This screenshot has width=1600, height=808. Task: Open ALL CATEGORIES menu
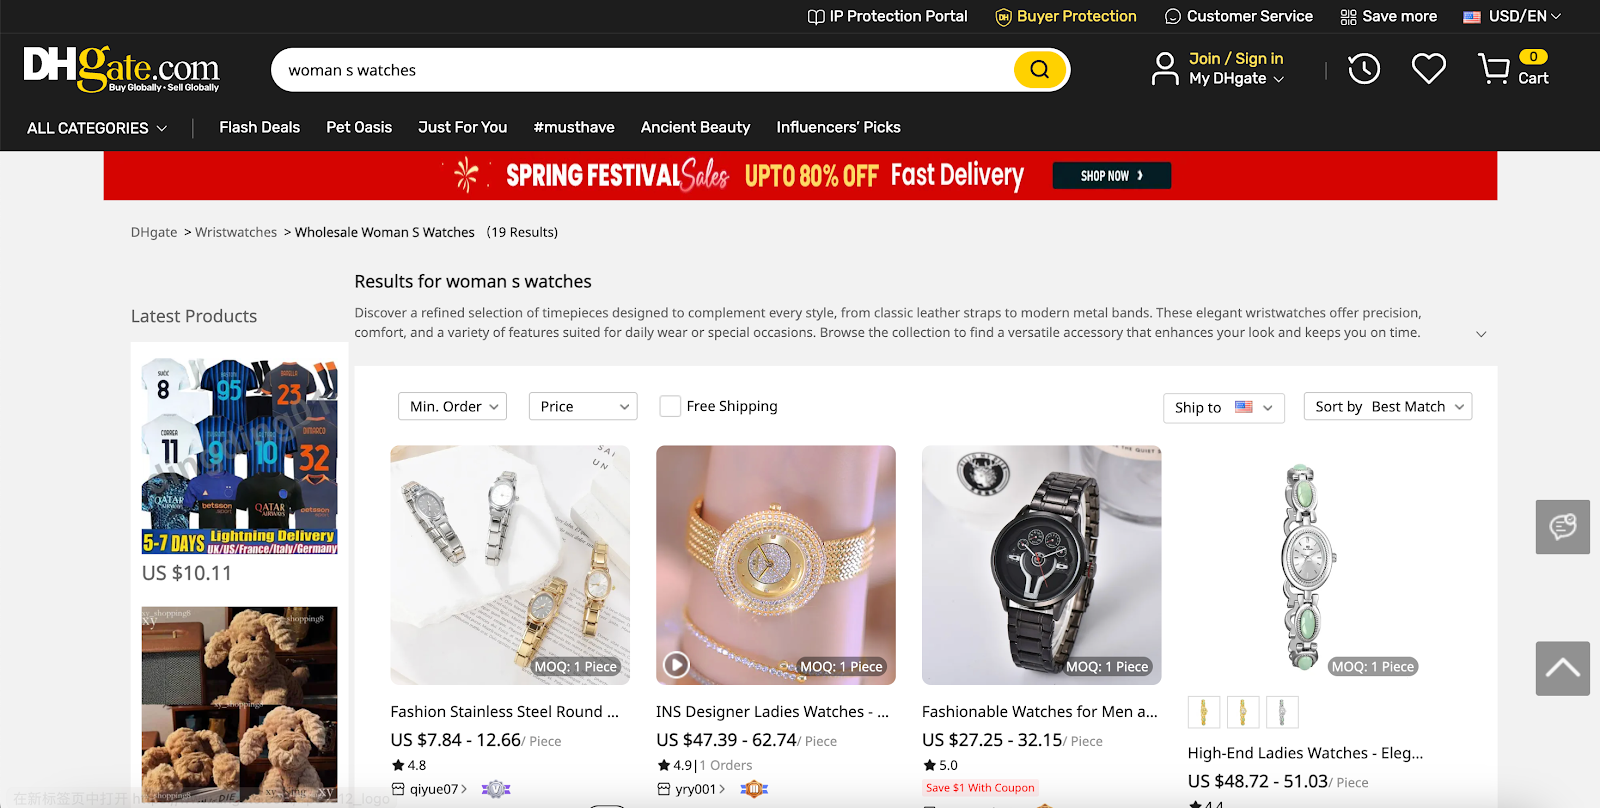click(x=97, y=128)
